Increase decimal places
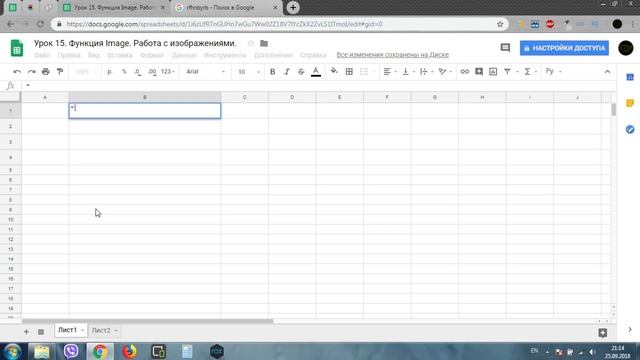Viewport: 640px width, 360px height. coord(152,71)
